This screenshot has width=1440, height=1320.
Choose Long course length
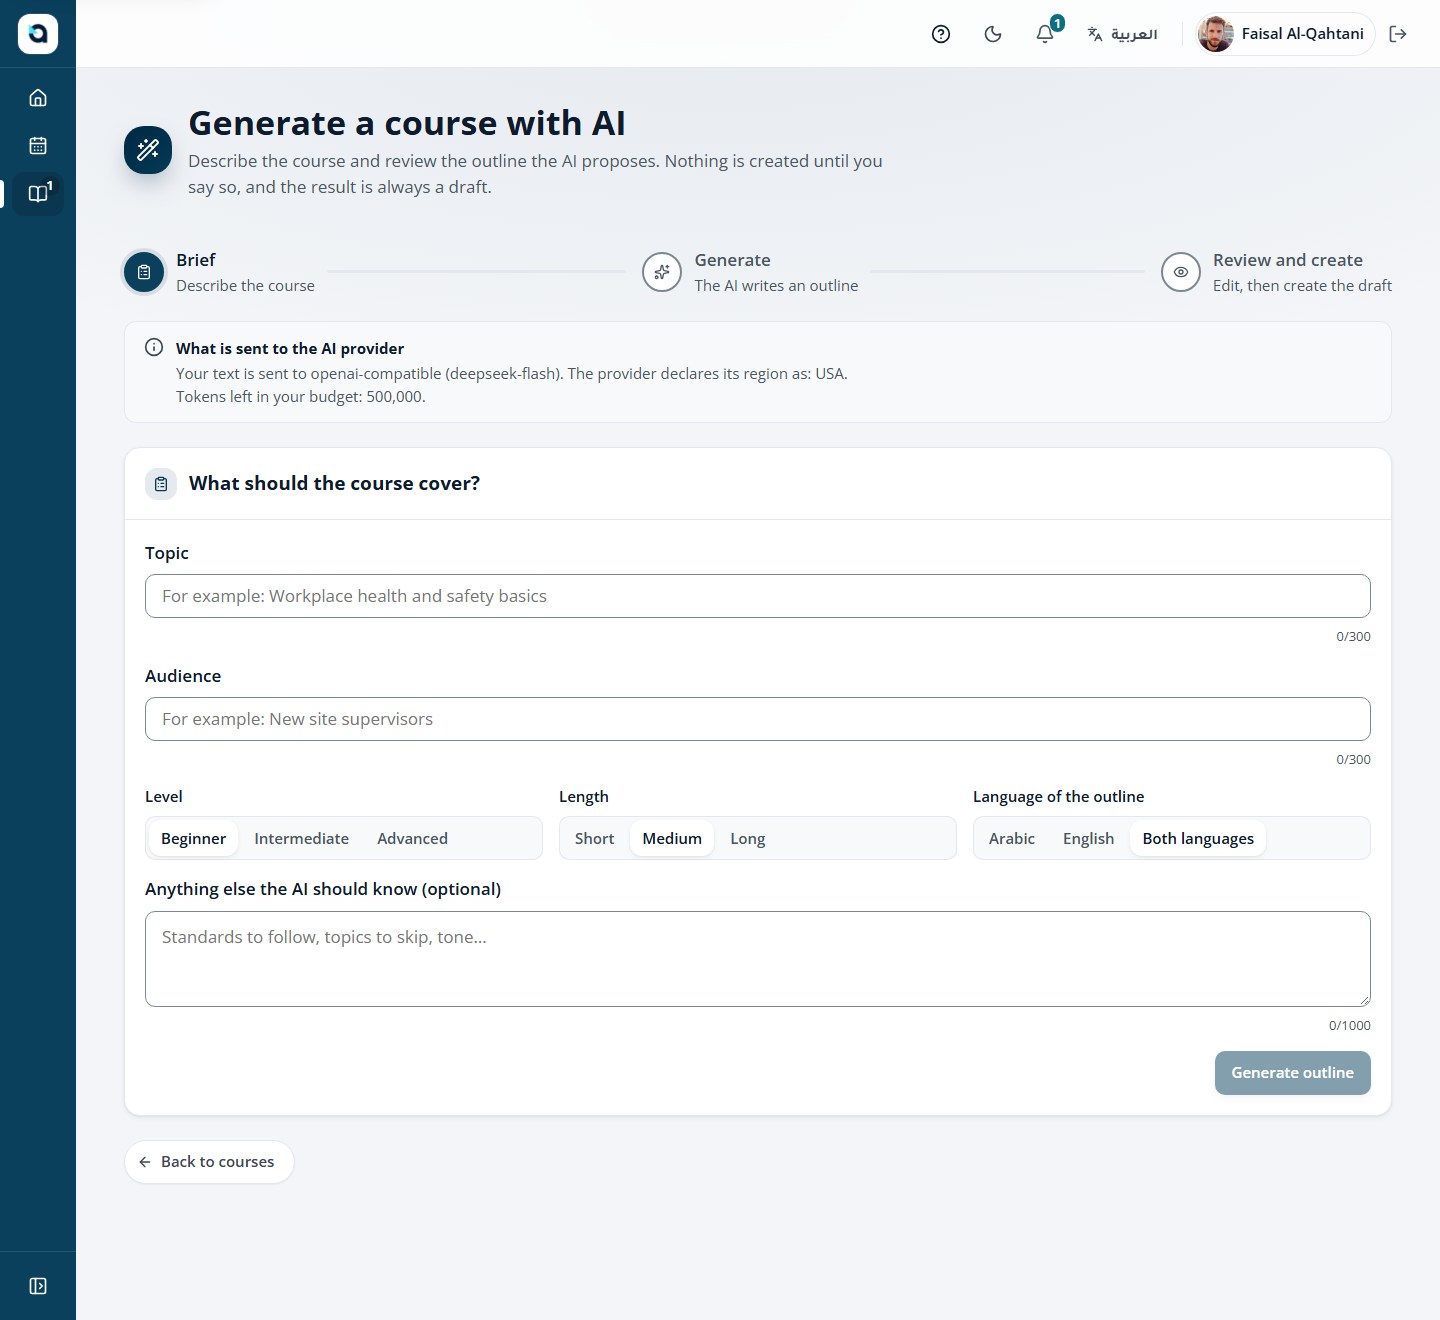(748, 838)
